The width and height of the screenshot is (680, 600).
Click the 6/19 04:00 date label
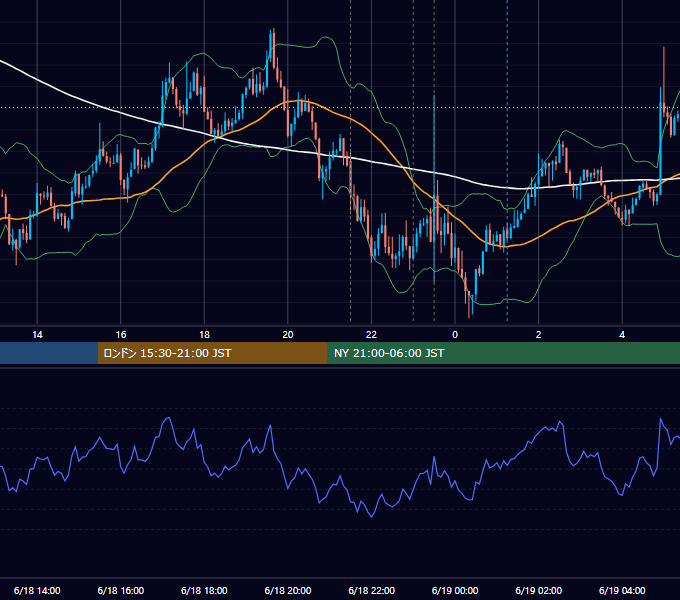pos(622,590)
